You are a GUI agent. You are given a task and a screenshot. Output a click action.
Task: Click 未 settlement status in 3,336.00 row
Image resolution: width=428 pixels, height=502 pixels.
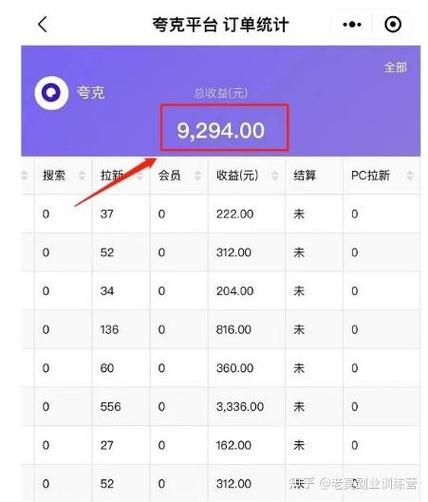tap(299, 407)
